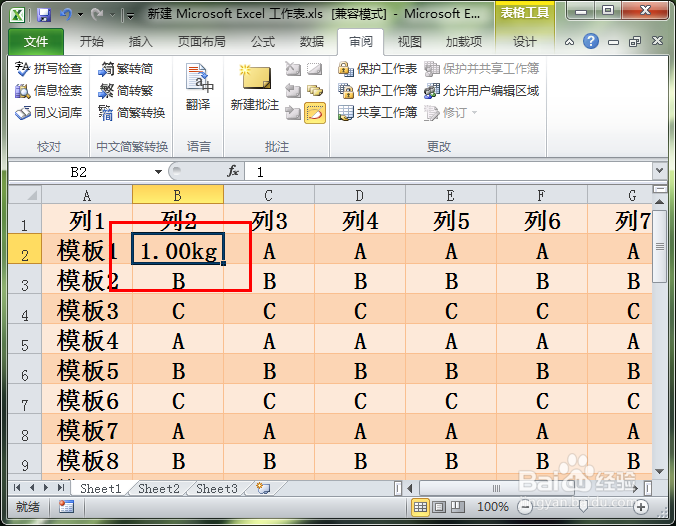This screenshot has height=526, width=676.
Task: Go to next comment icon
Action: click(293, 113)
